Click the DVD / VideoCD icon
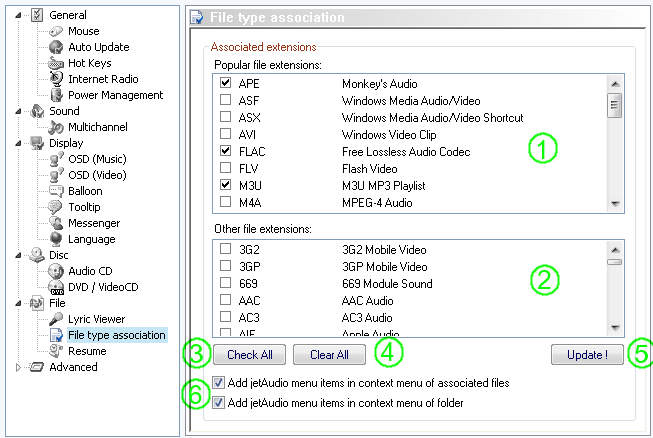This screenshot has height=438, width=653. point(56,287)
